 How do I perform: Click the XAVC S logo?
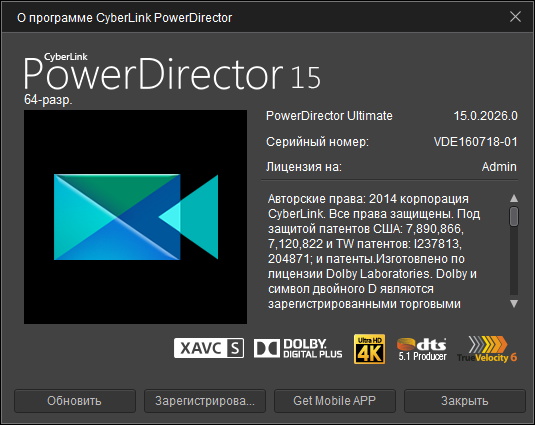pyautogui.click(x=209, y=348)
